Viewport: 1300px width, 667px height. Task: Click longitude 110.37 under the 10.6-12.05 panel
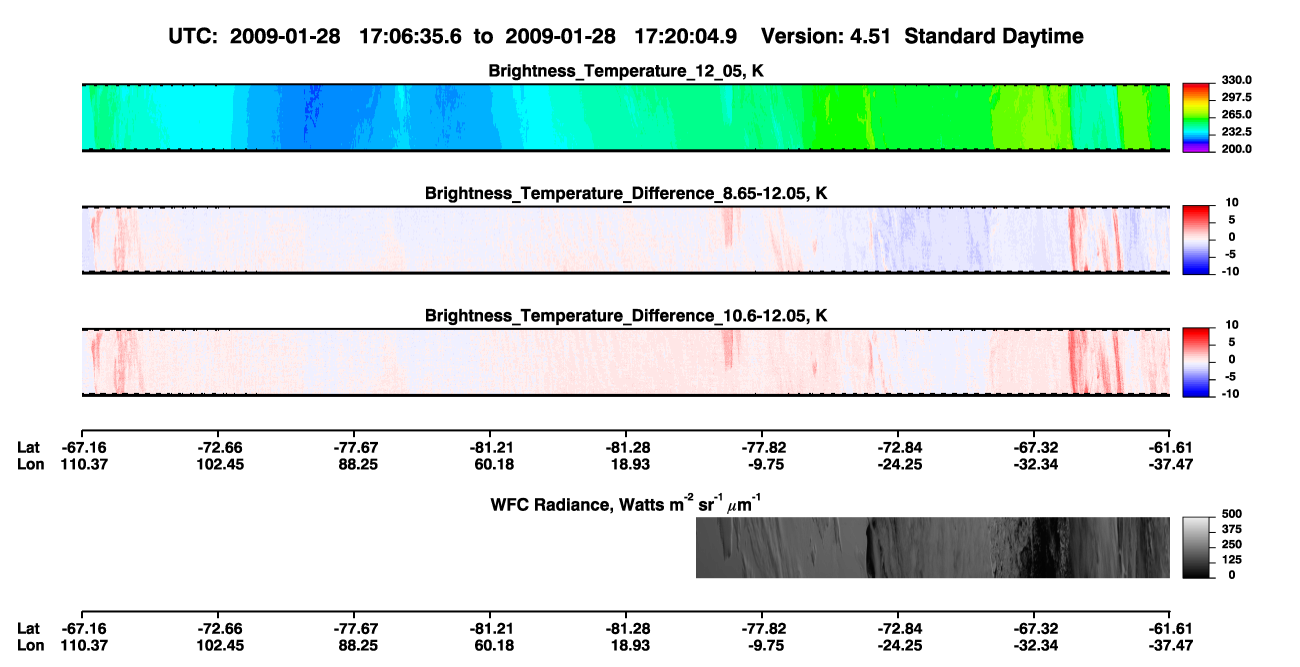82,464
